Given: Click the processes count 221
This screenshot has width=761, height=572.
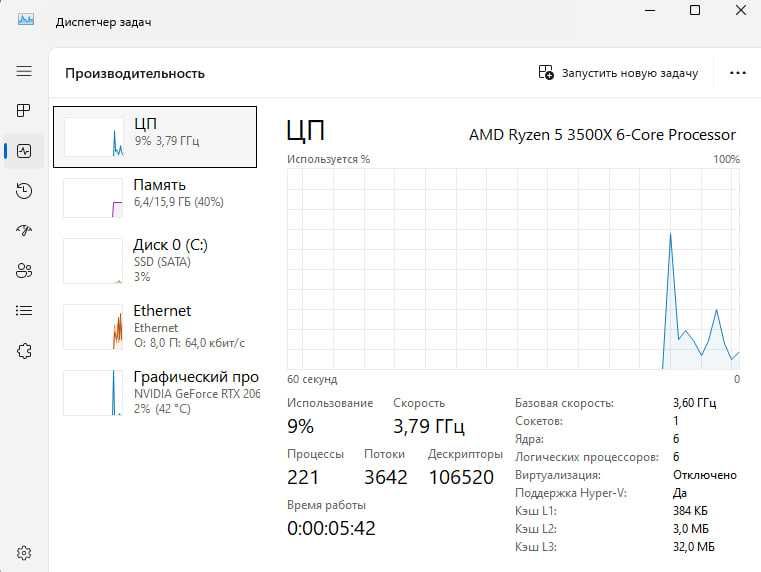Looking at the screenshot, I should [303, 477].
